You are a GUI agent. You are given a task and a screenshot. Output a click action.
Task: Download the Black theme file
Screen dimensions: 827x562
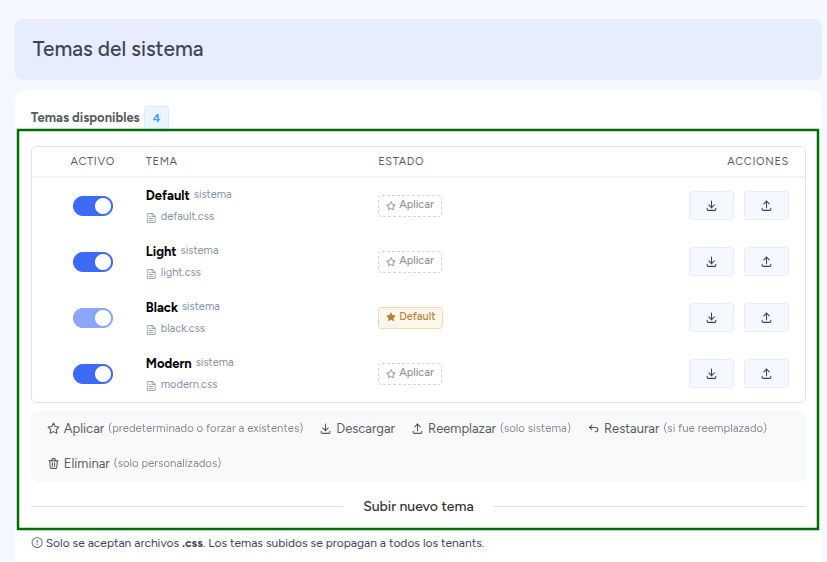[x=711, y=317]
